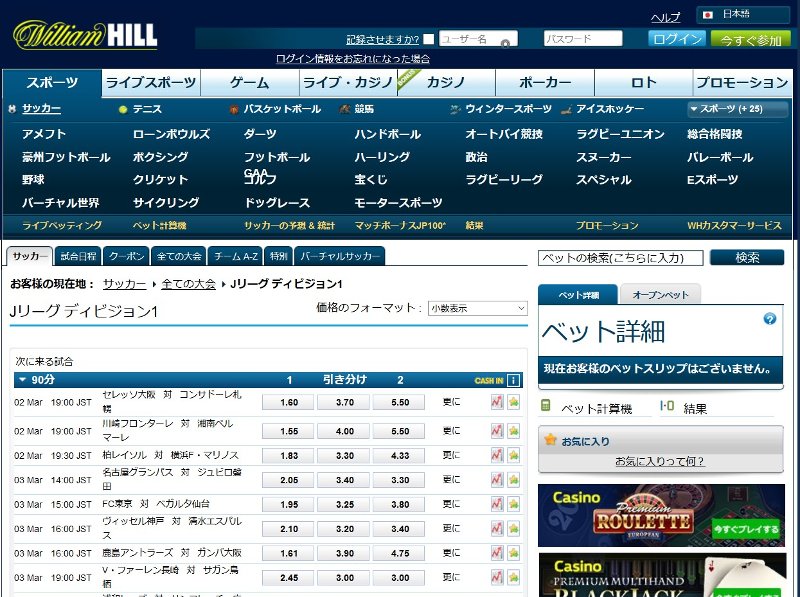
Task: Go to 全ての大会 breadcrumb link
Action: point(188,284)
